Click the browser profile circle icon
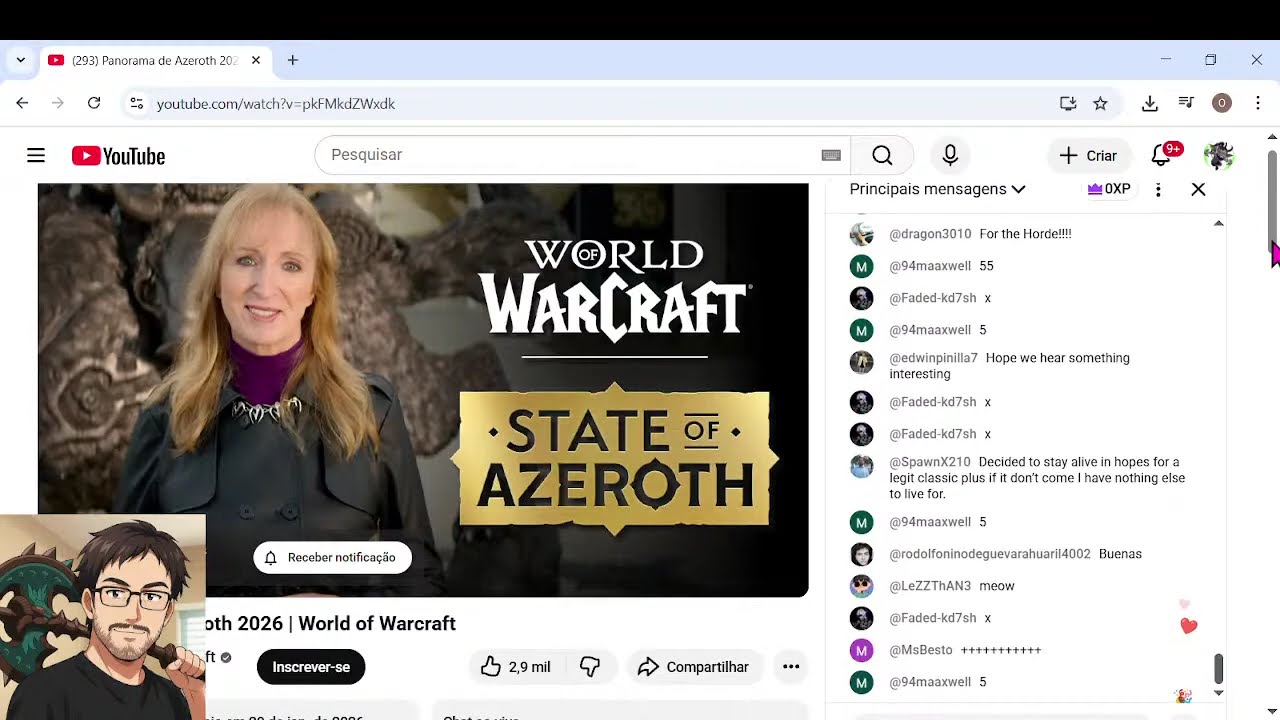This screenshot has height=720, width=1280. 1221,103
